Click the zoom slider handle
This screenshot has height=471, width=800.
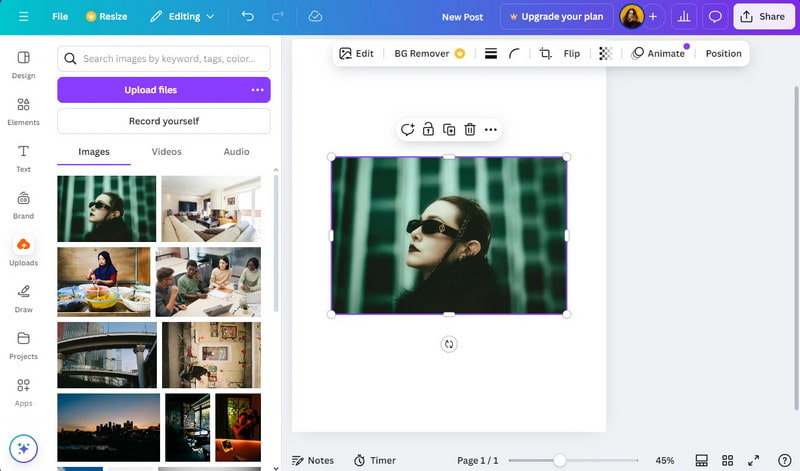(x=560, y=460)
